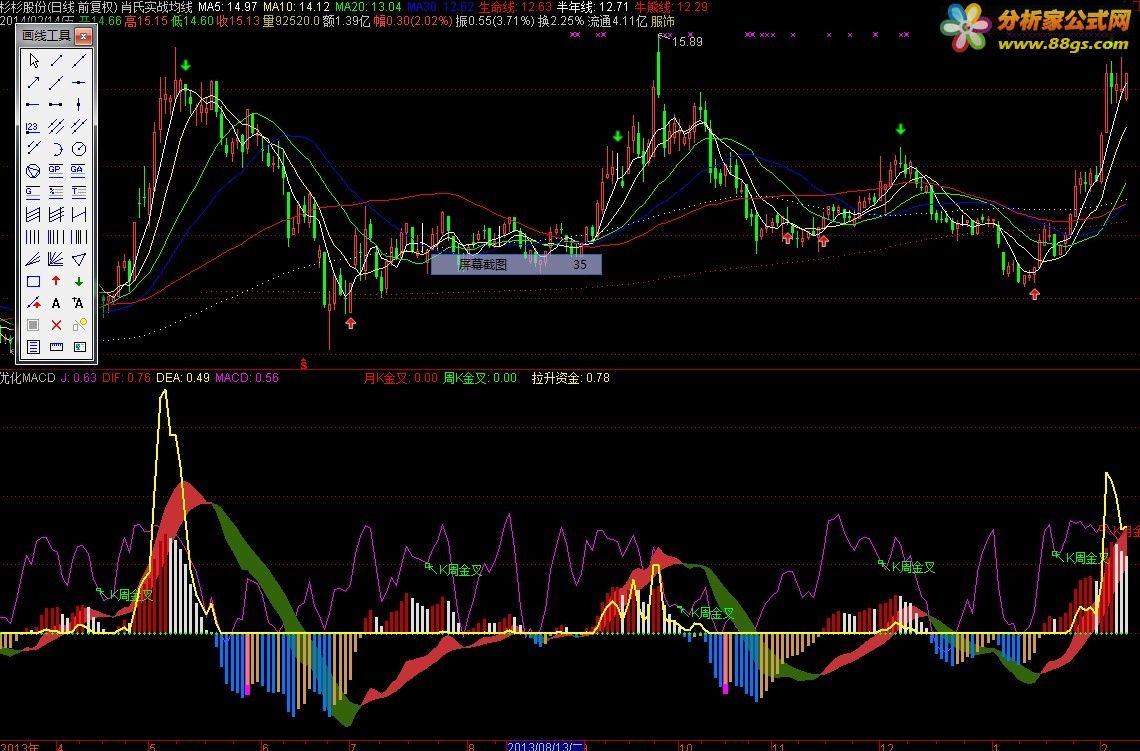This screenshot has height=751, width=1140.
Task: Click the MA20: 13.04 indicator value
Action: tap(368, 7)
